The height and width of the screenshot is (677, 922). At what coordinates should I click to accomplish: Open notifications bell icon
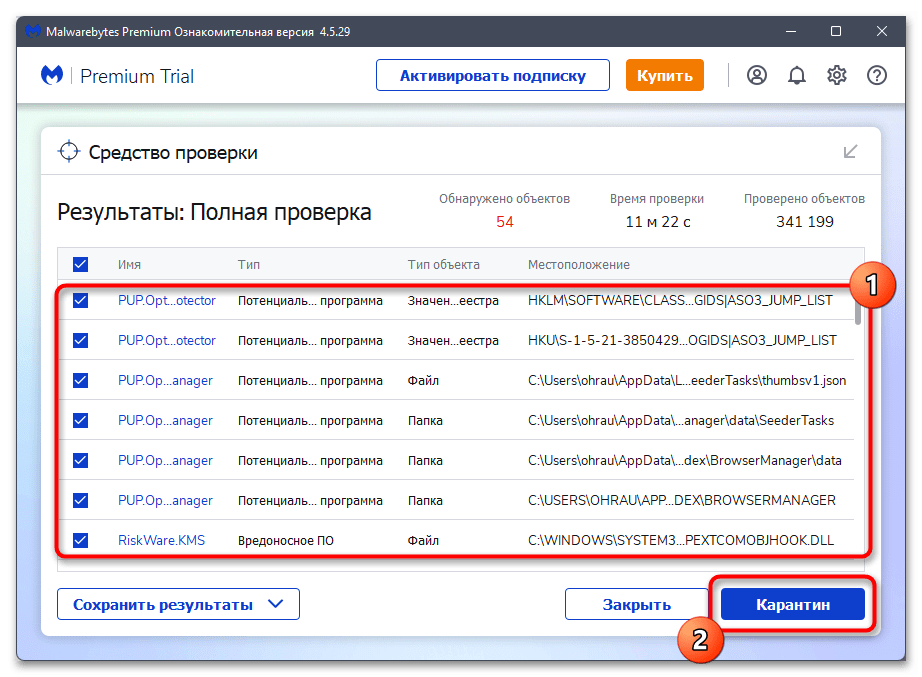(797, 75)
